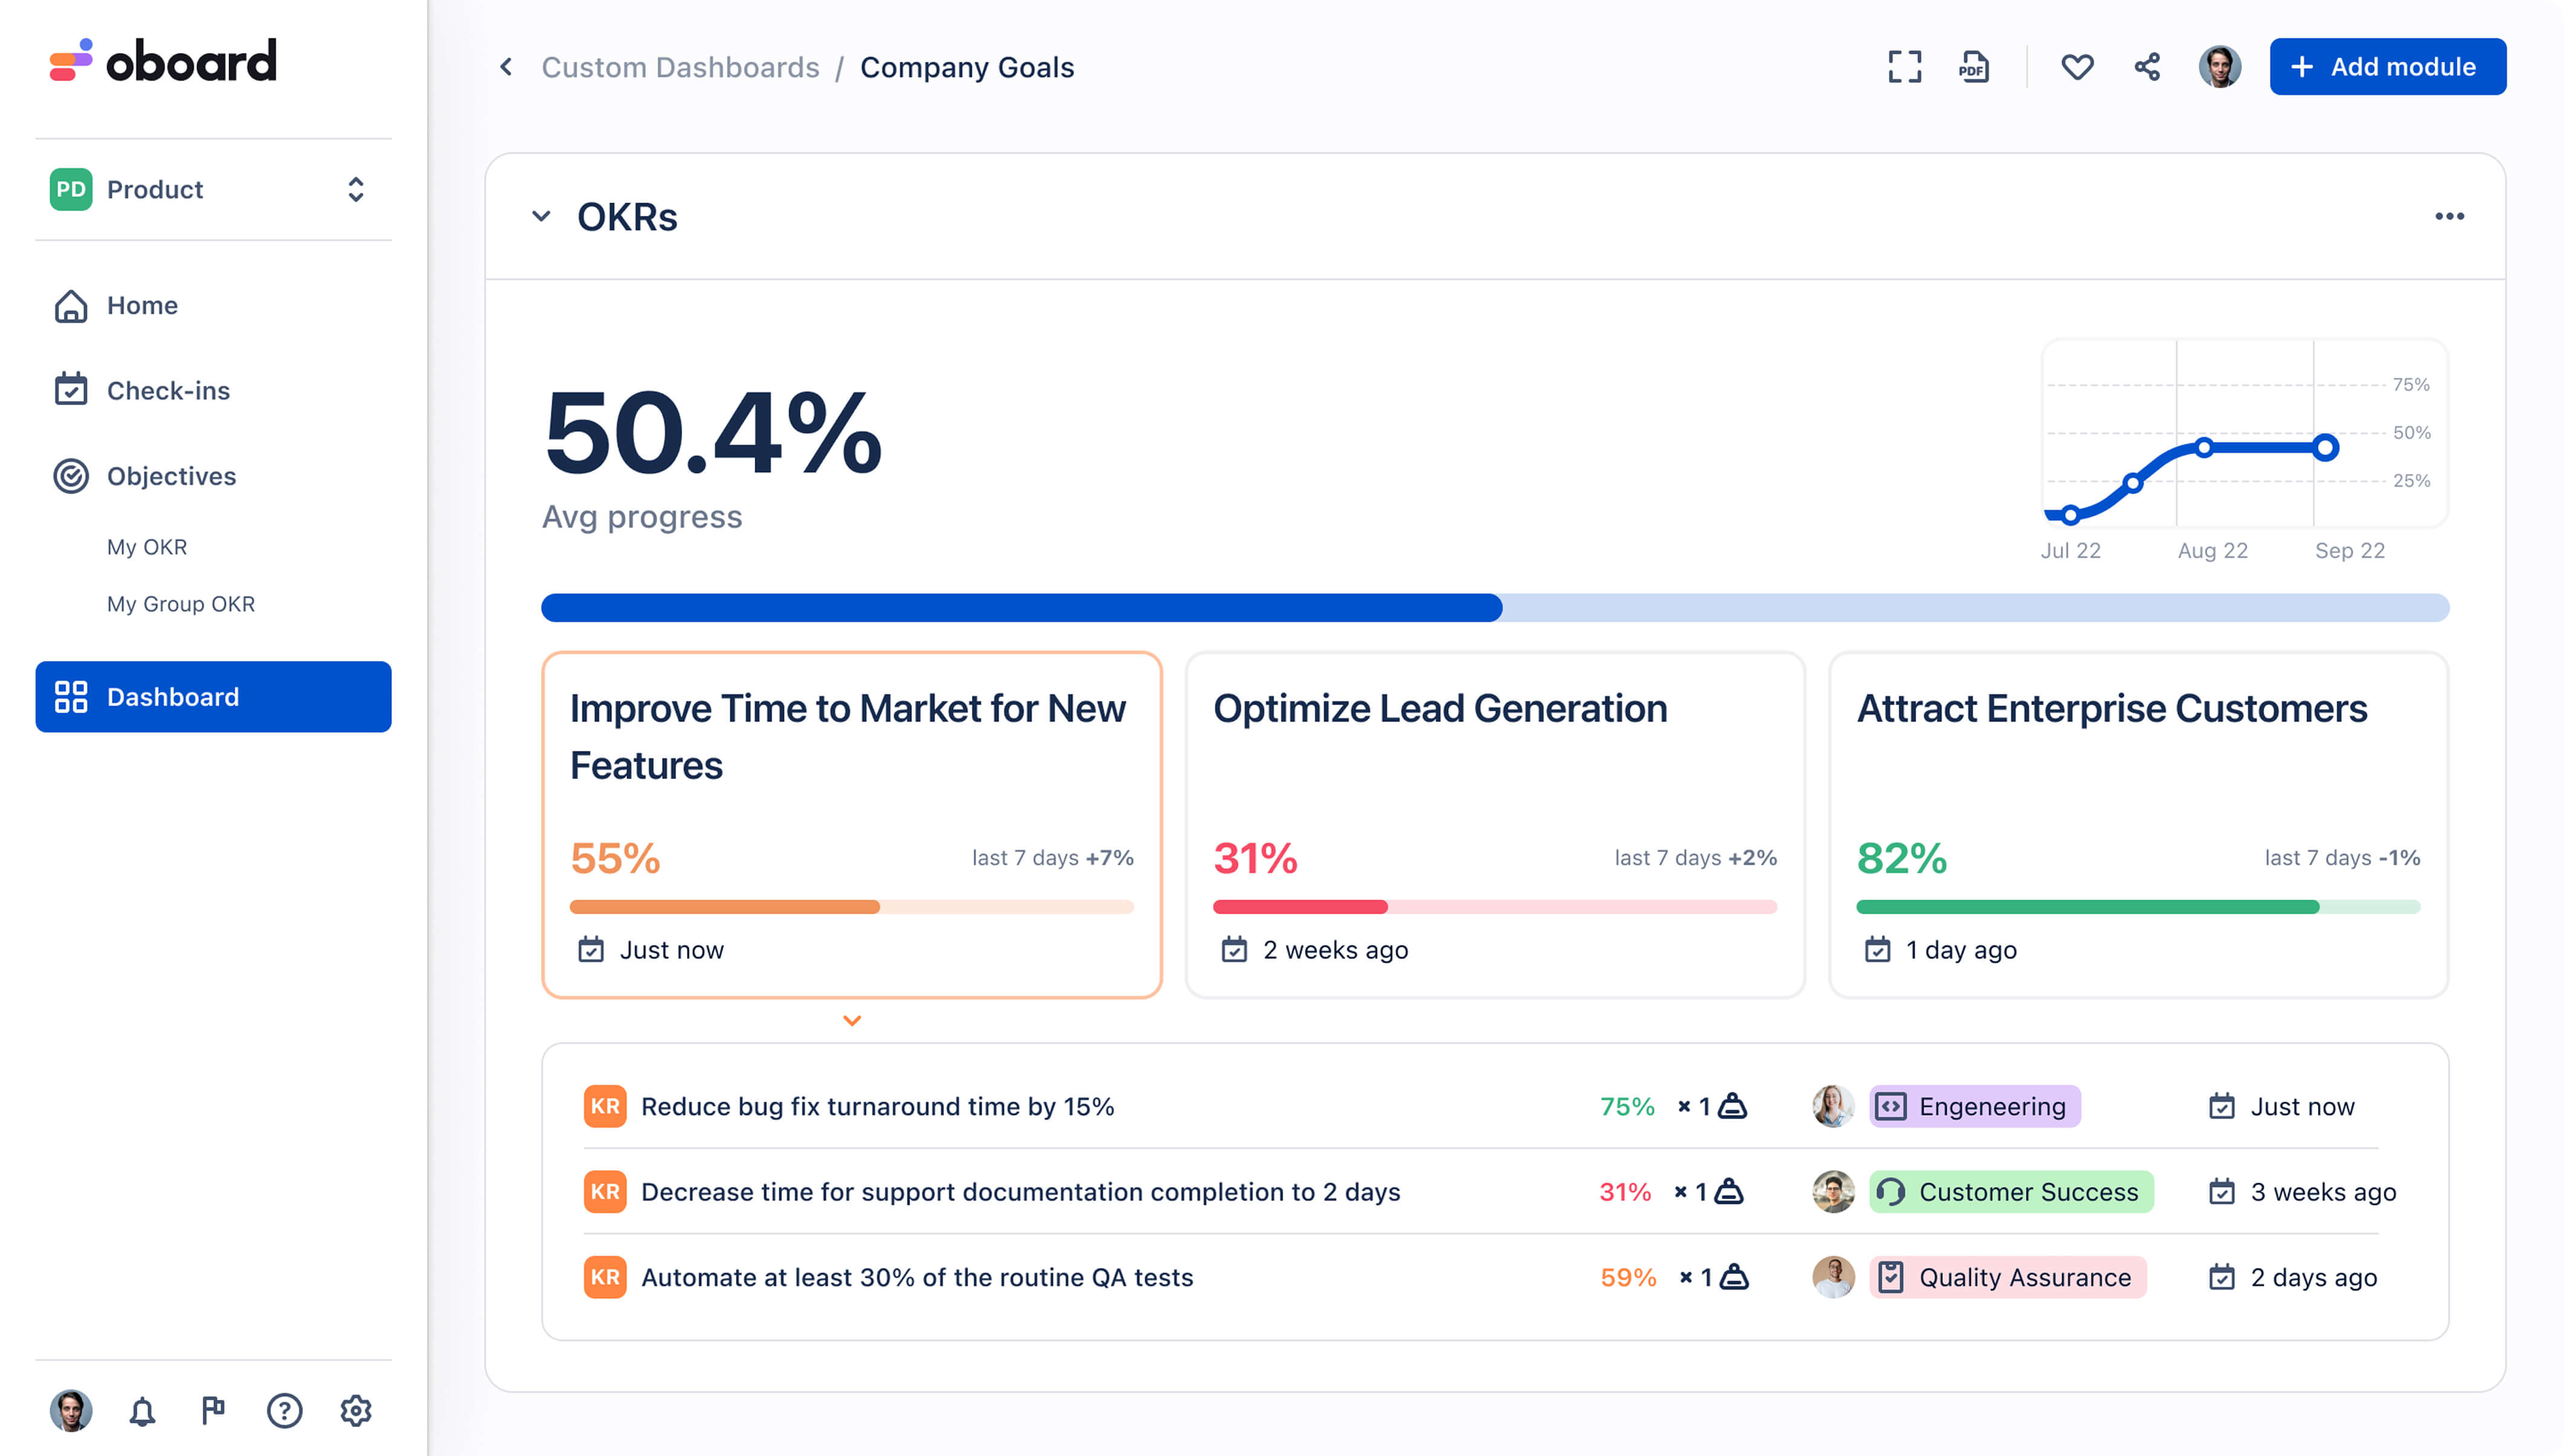Viewport: 2564px width, 1456px height.
Task: Export the dashboard as PDF
Action: 1973,67
